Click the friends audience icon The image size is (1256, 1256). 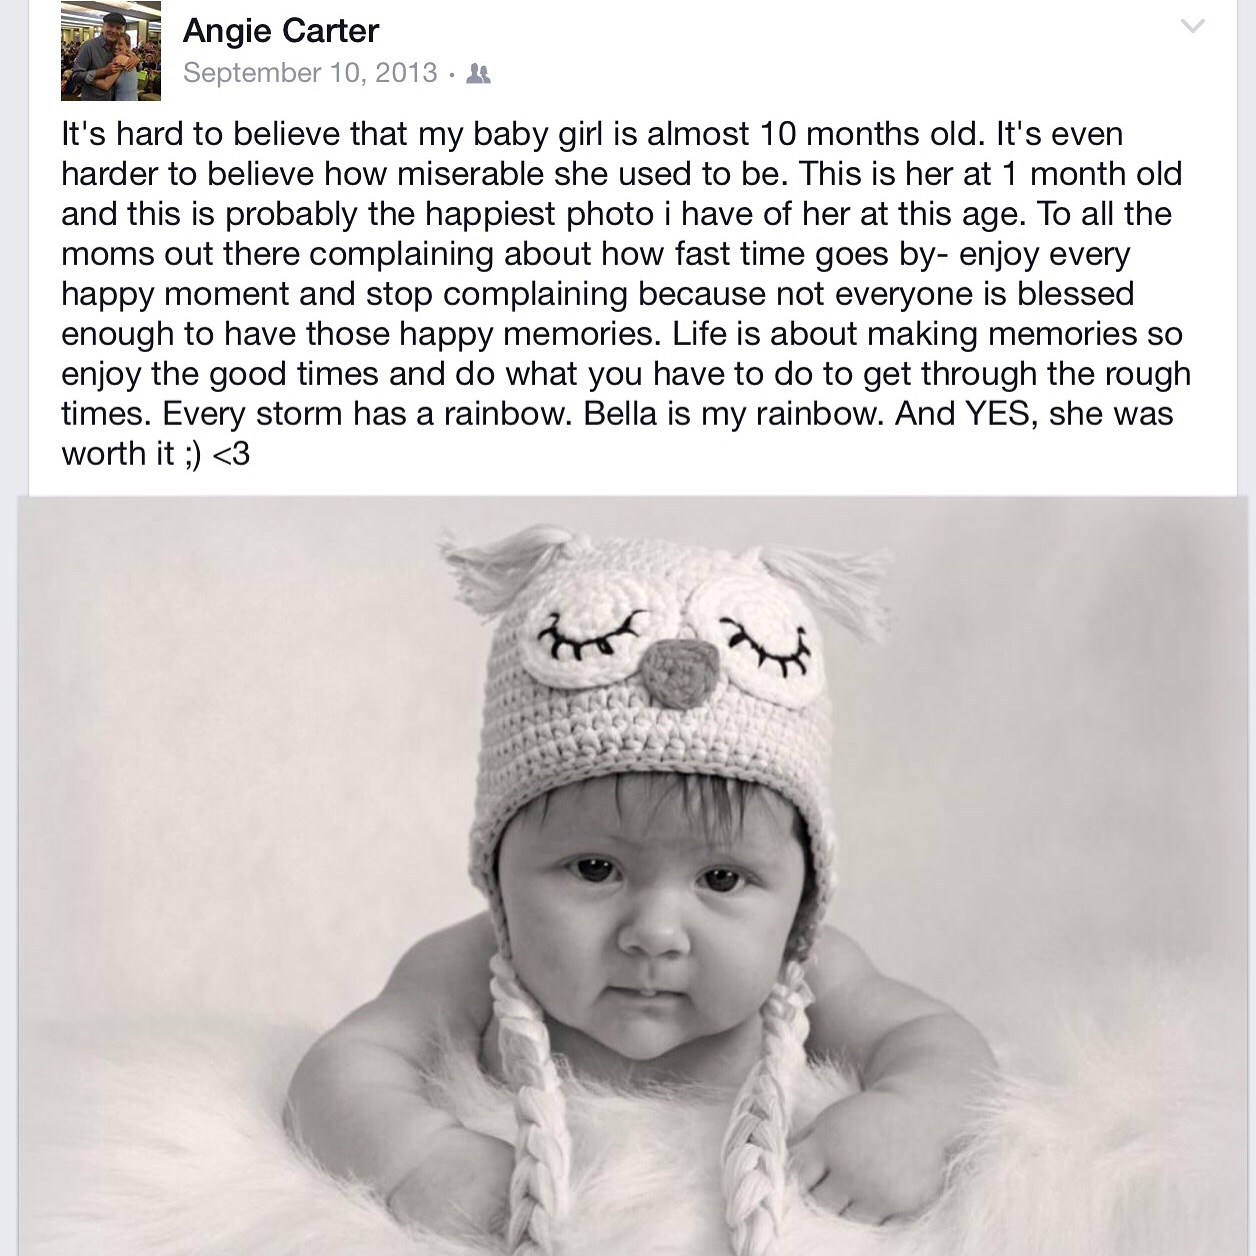(479, 74)
